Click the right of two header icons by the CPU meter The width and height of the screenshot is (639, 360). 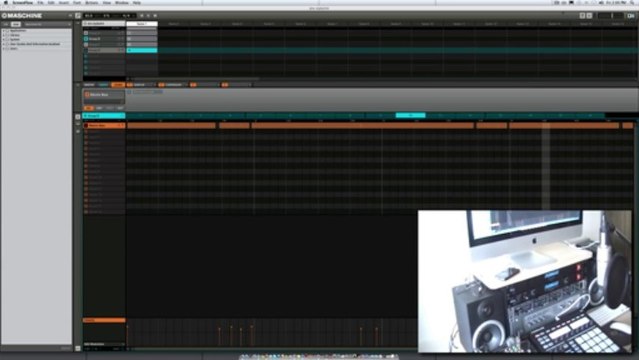click(x=589, y=15)
